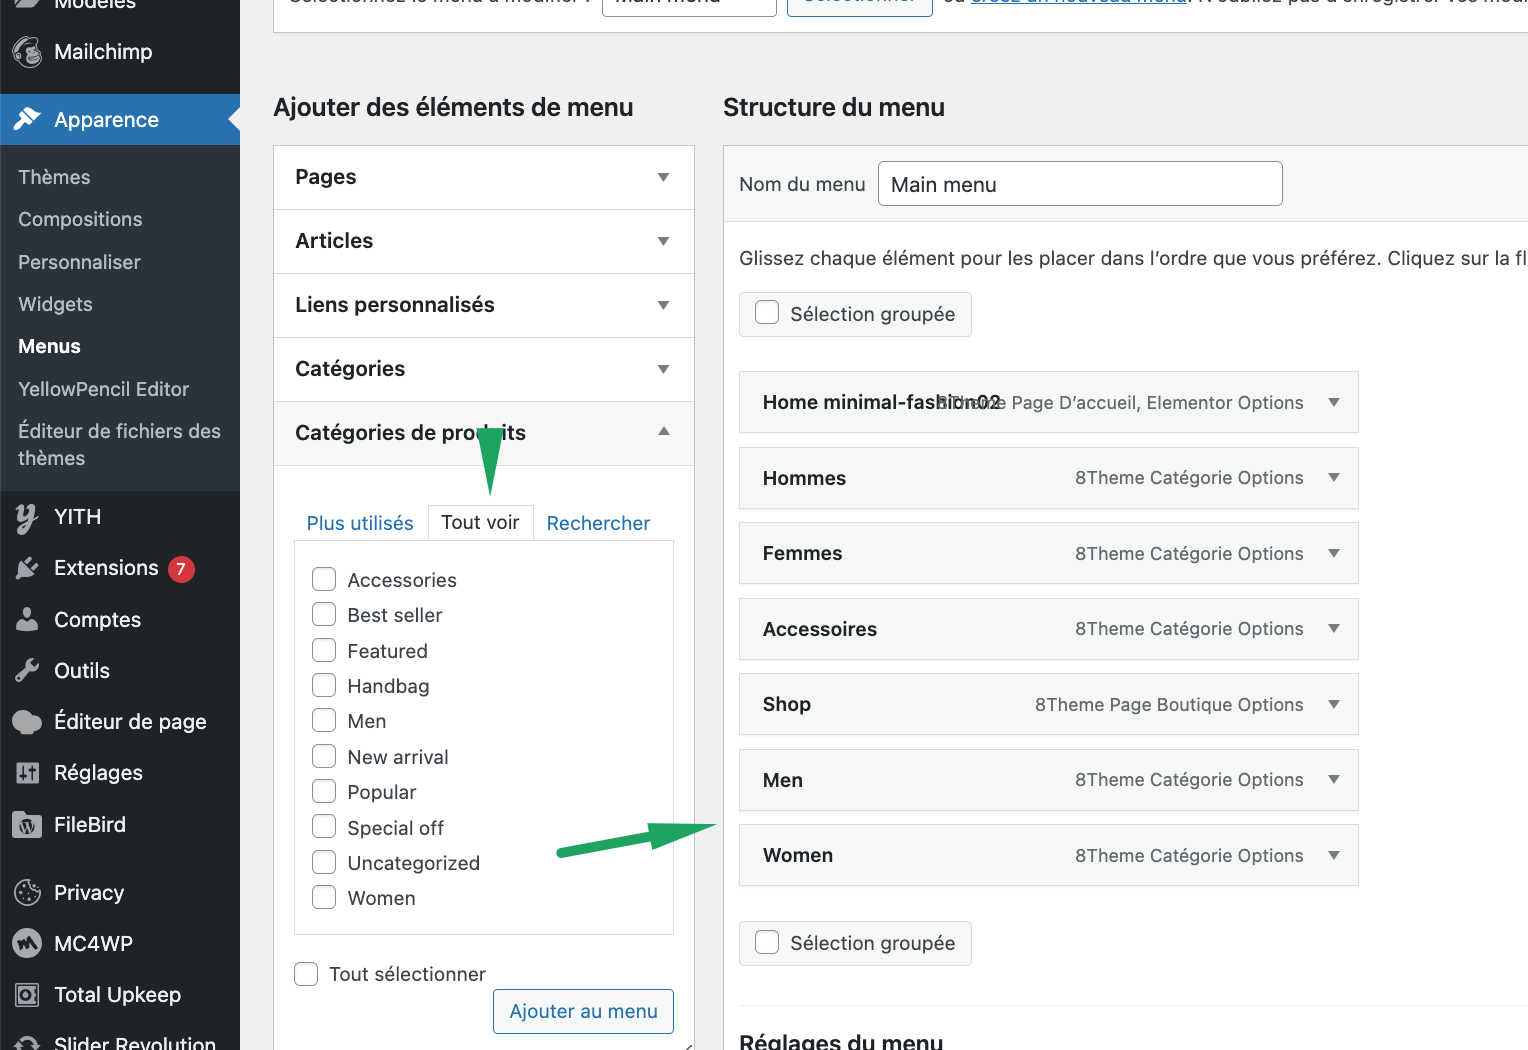Expand the Pages panel arrow
This screenshot has height=1050, width=1528.
point(663,177)
